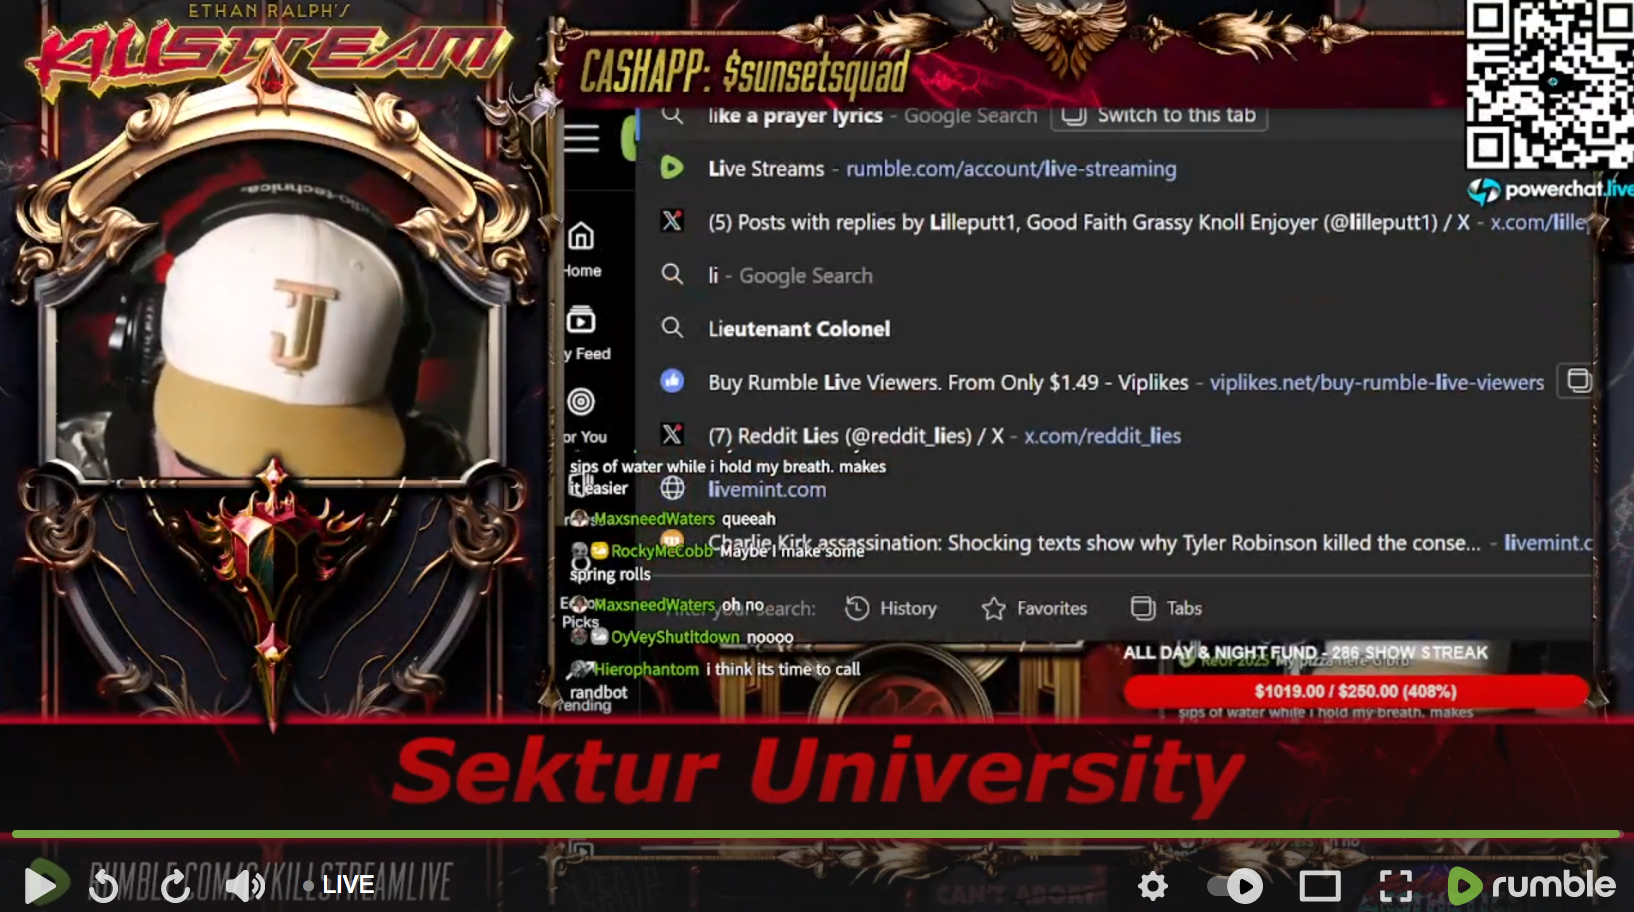Skip forward using the forward arrow

(x=175, y=885)
